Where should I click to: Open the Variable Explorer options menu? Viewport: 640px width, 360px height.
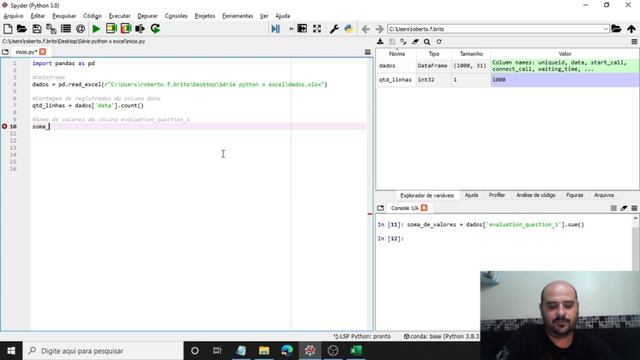tap(634, 42)
